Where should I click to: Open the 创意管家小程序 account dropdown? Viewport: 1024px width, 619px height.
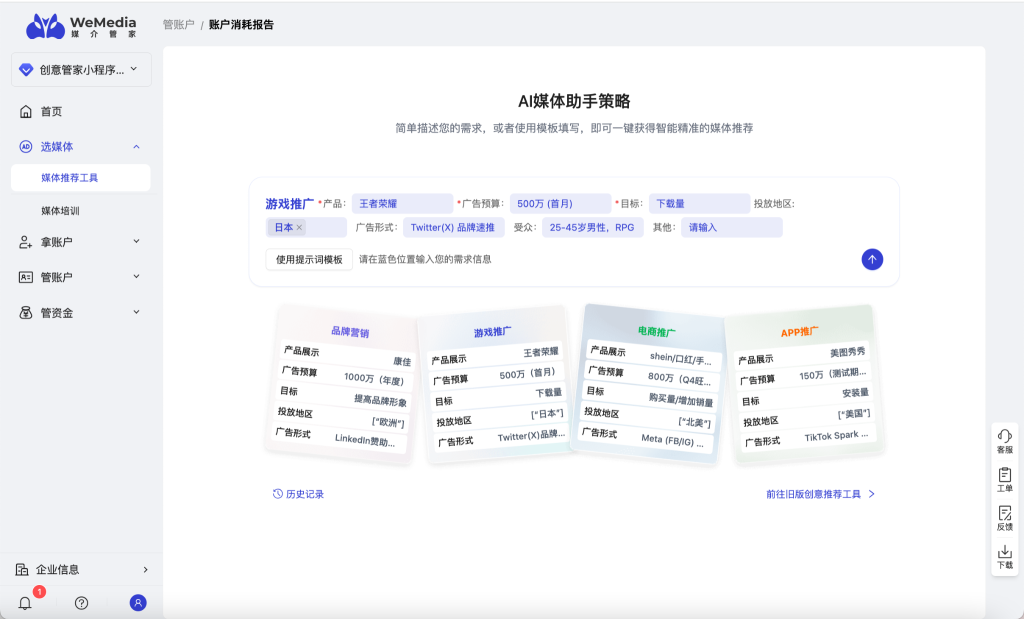coord(81,70)
